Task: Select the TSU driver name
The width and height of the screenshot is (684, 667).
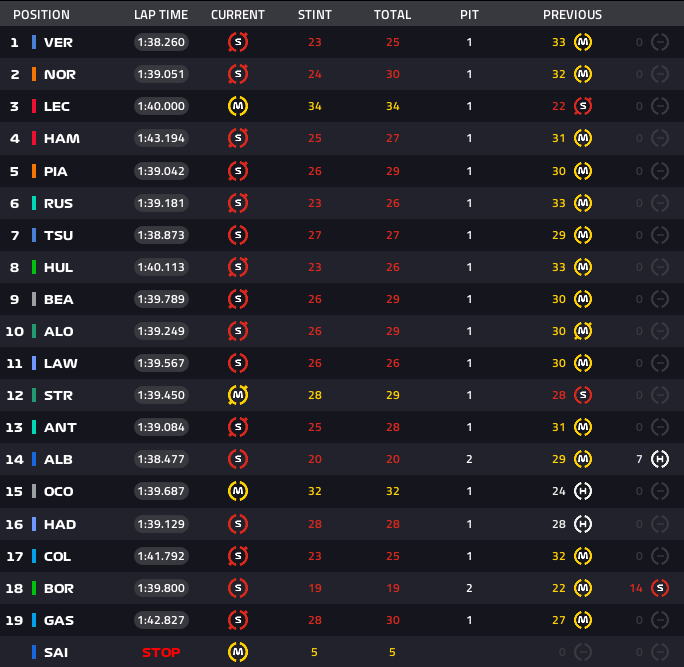Action: click(x=58, y=235)
